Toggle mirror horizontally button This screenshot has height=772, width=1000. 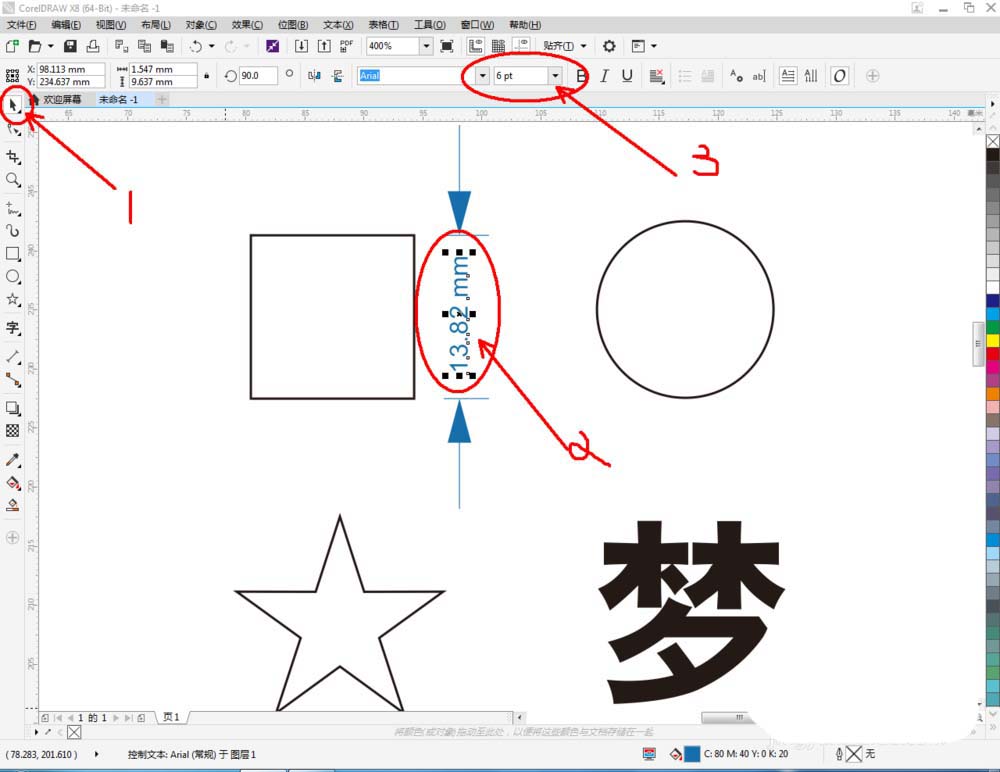pyautogui.click(x=314, y=76)
